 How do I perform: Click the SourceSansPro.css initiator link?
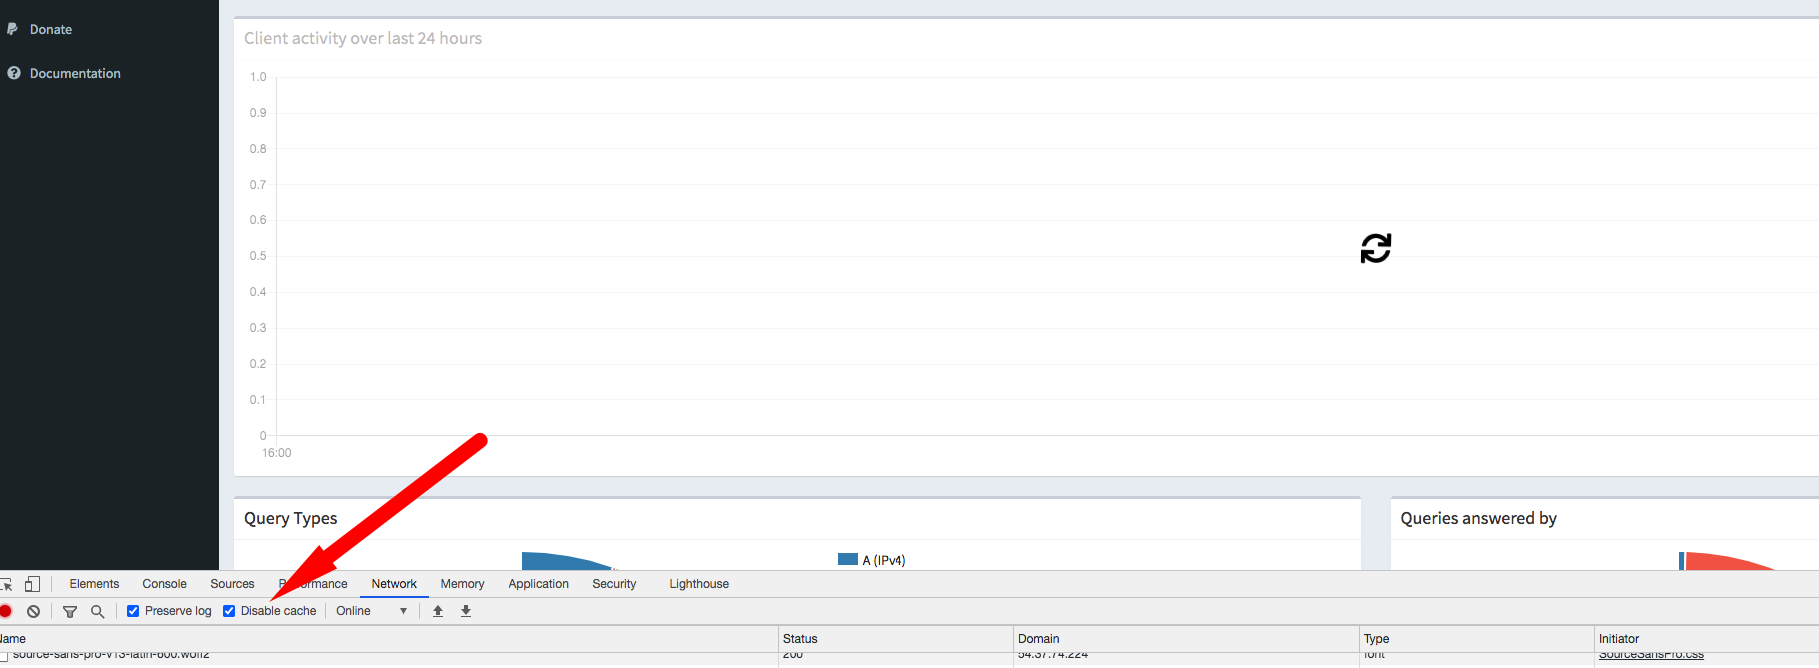1651,655
